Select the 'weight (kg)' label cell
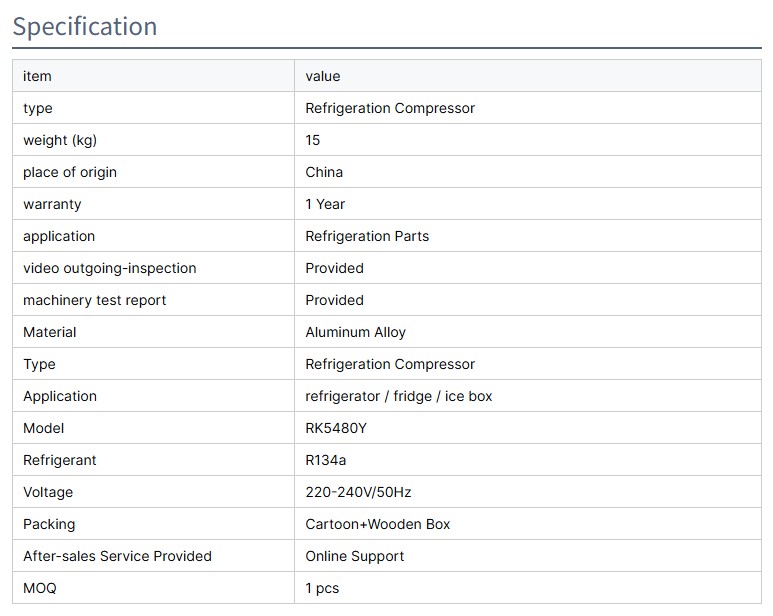Image resolution: width=773 pixels, height=616 pixels. [x=60, y=140]
